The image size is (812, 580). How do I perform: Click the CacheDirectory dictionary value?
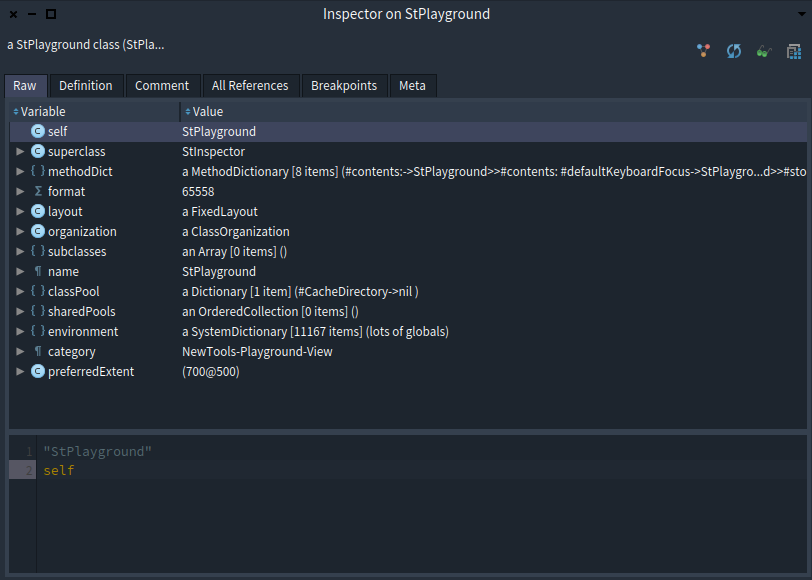point(300,292)
